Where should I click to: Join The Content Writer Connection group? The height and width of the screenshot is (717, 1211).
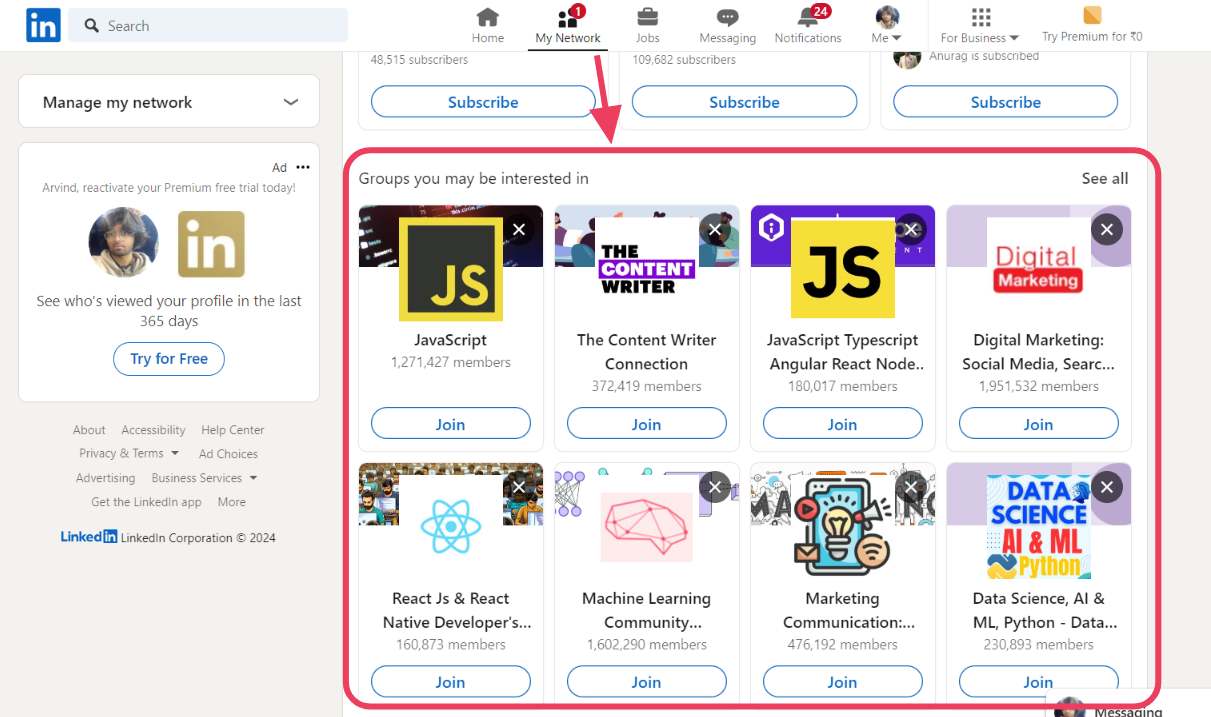[x=646, y=424]
